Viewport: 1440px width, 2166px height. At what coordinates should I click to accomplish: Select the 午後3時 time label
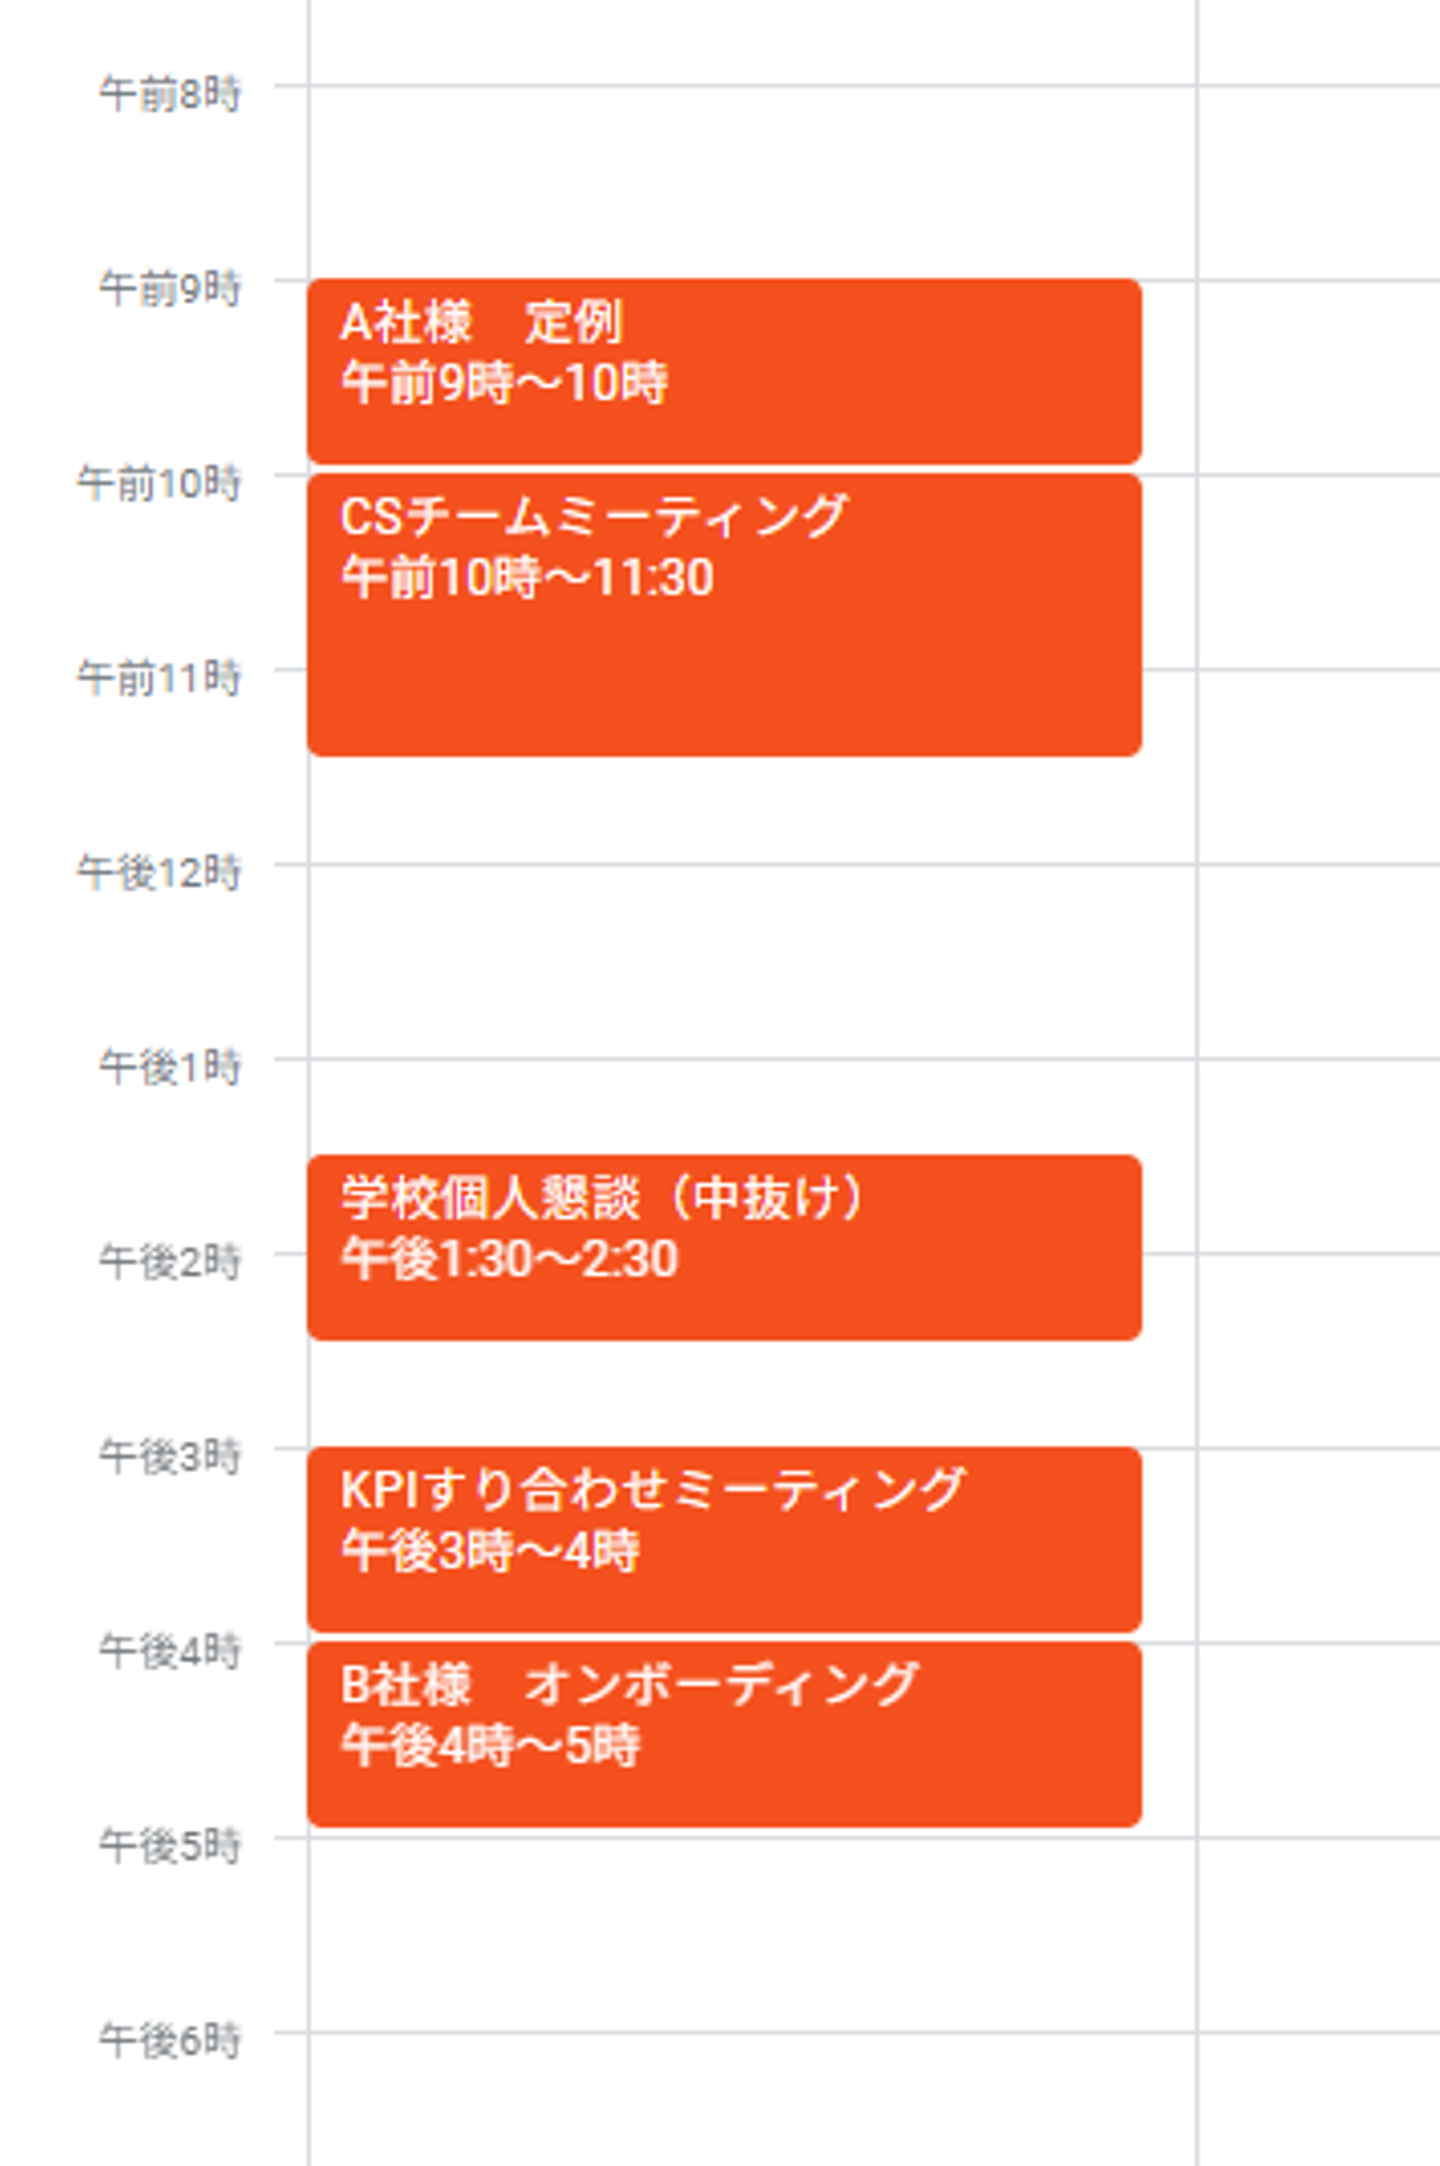[x=170, y=1456]
